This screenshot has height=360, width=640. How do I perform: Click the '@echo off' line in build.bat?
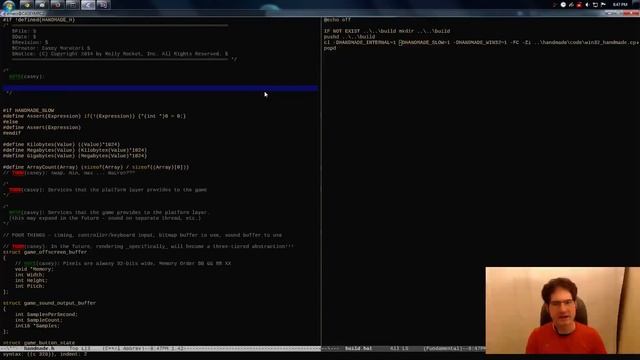click(337, 20)
